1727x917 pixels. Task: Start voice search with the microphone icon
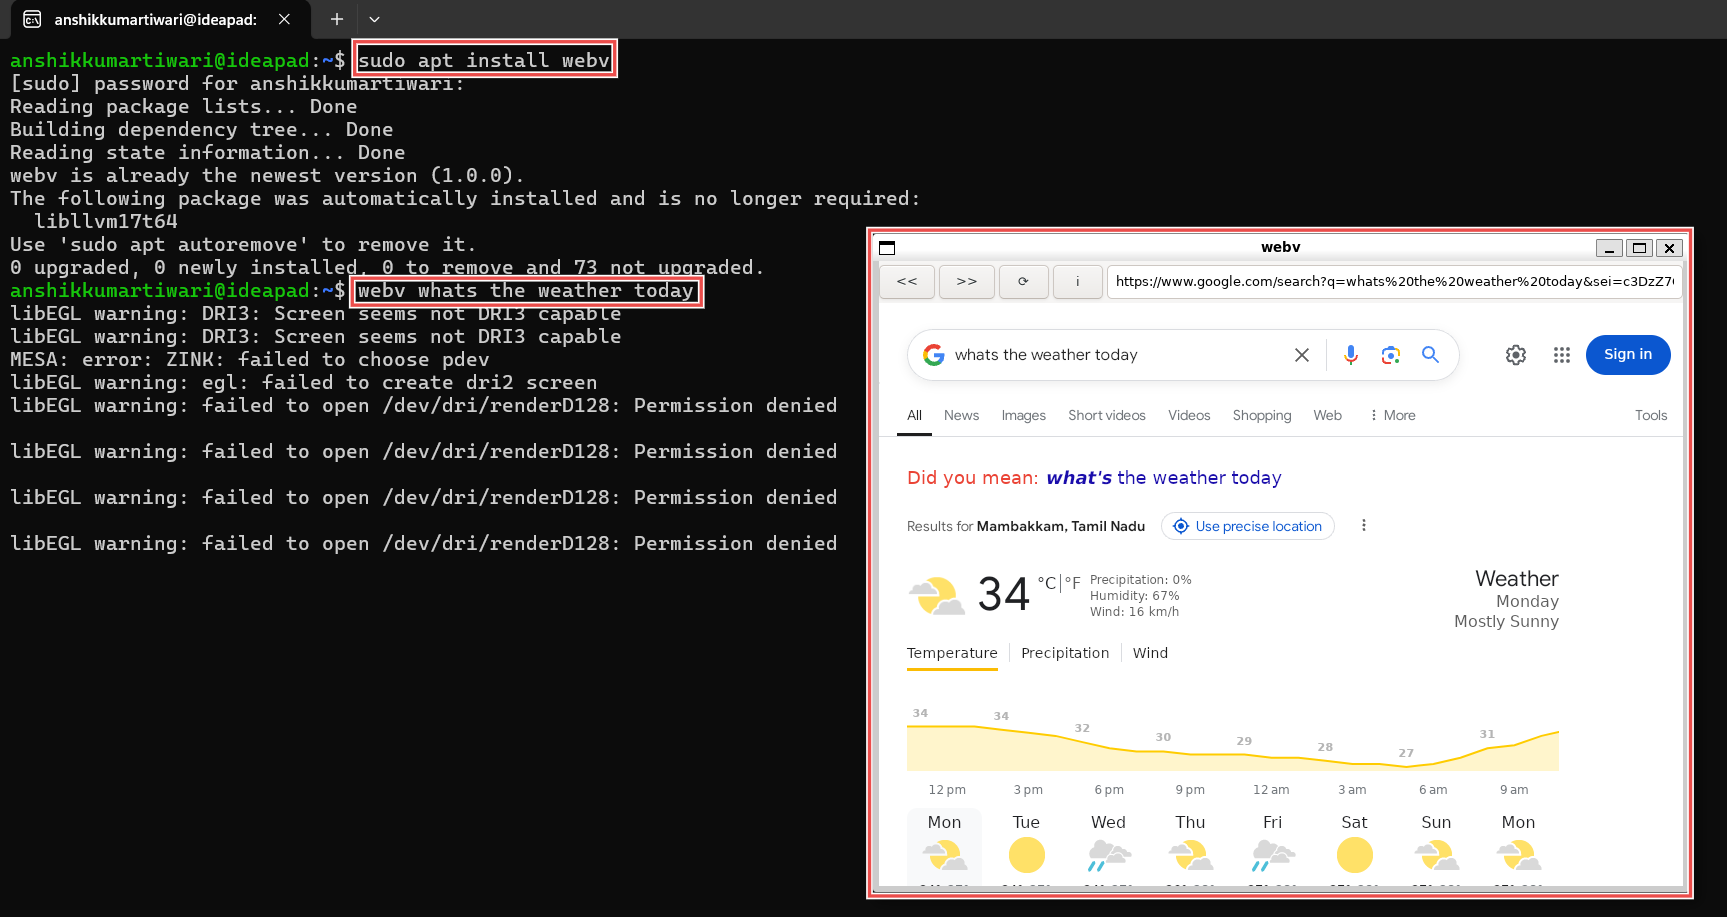(1351, 354)
